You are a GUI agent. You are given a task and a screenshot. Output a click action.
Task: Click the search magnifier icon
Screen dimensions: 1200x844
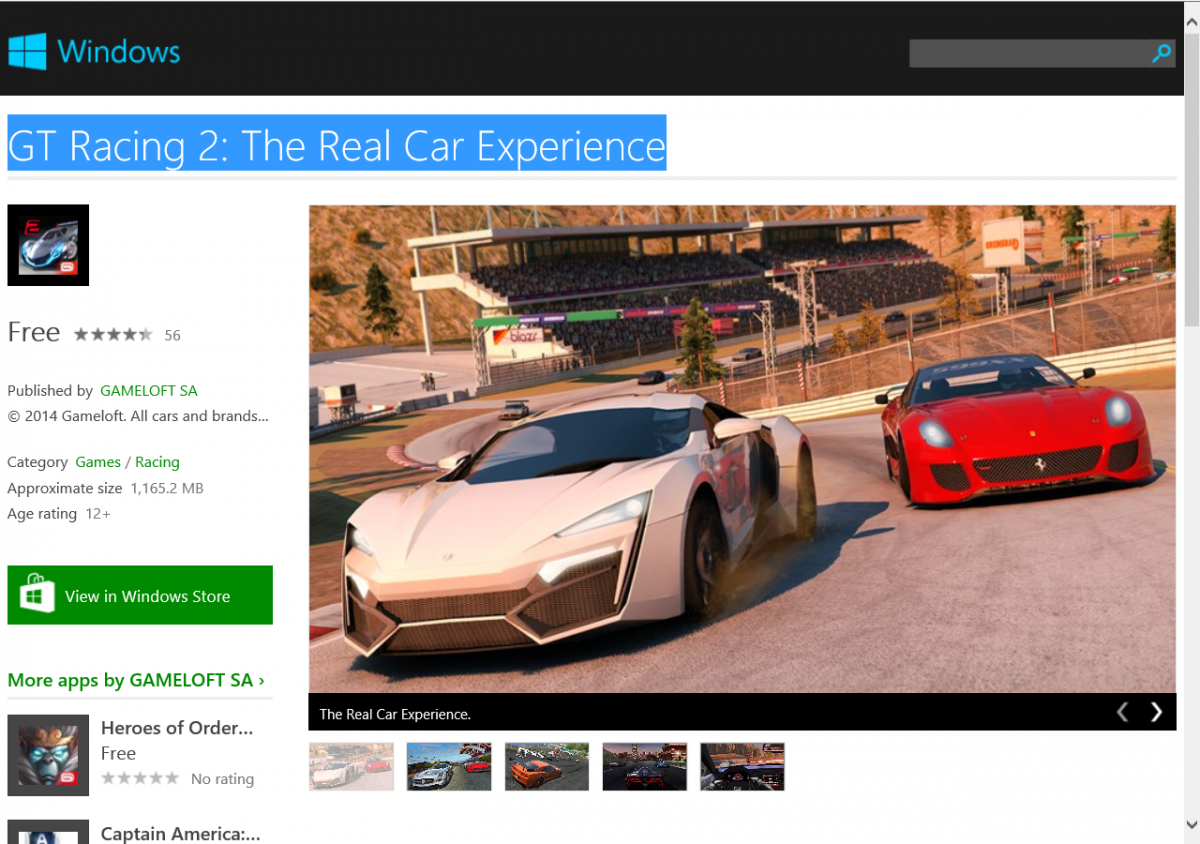click(1161, 53)
